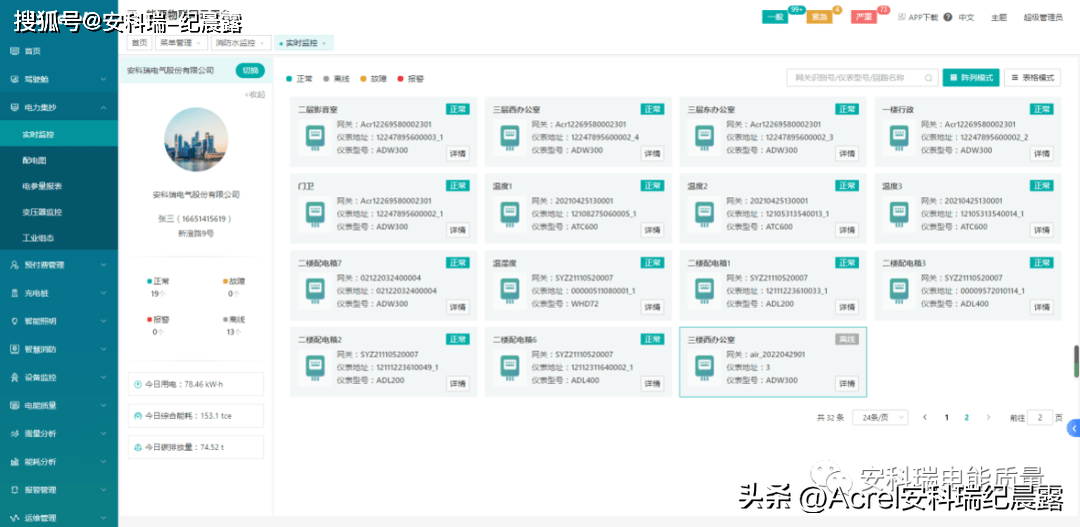The height and width of the screenshot is (527, 1080).
Task: Collapse the 电力集抄 sidebar menu
Action: [x=58, y=107]
